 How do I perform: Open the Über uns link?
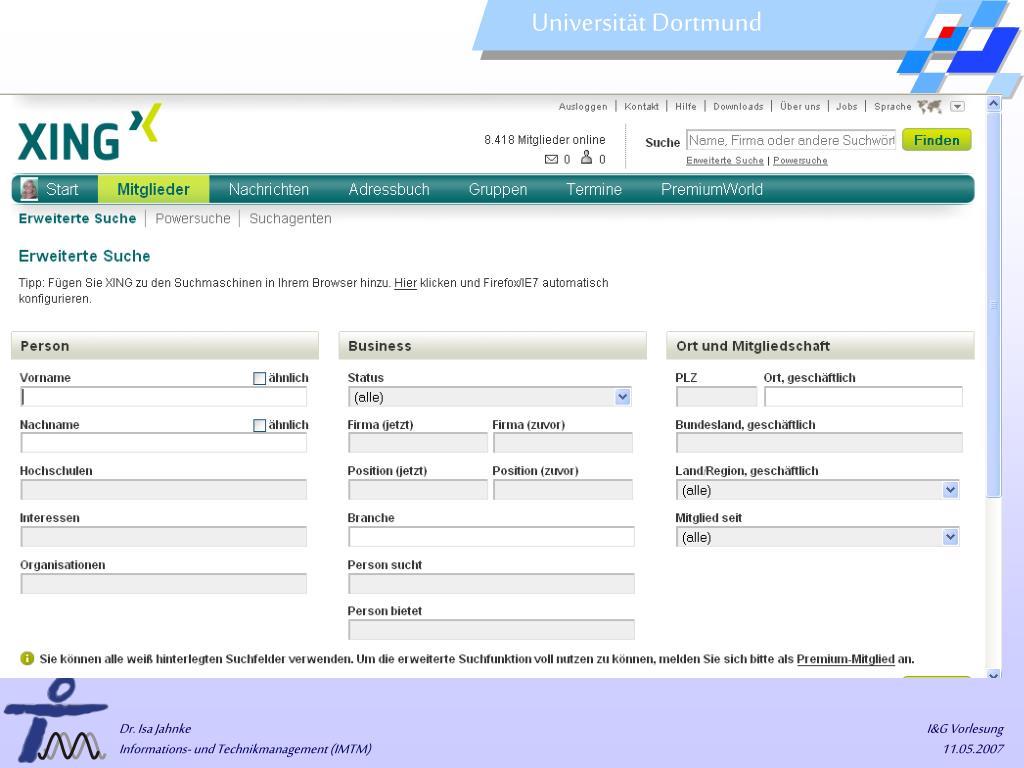point(800,106)
